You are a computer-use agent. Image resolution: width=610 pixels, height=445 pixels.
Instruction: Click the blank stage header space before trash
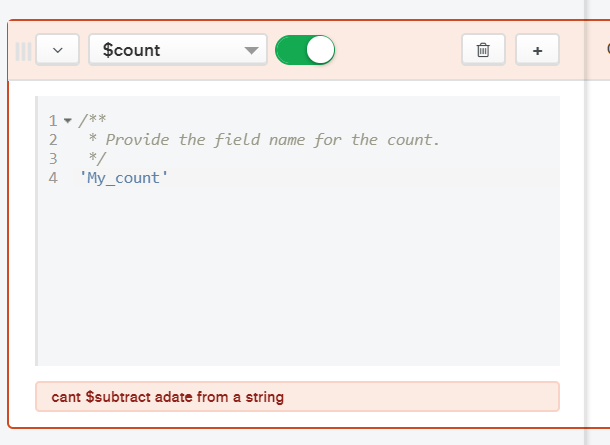point(398,50)
